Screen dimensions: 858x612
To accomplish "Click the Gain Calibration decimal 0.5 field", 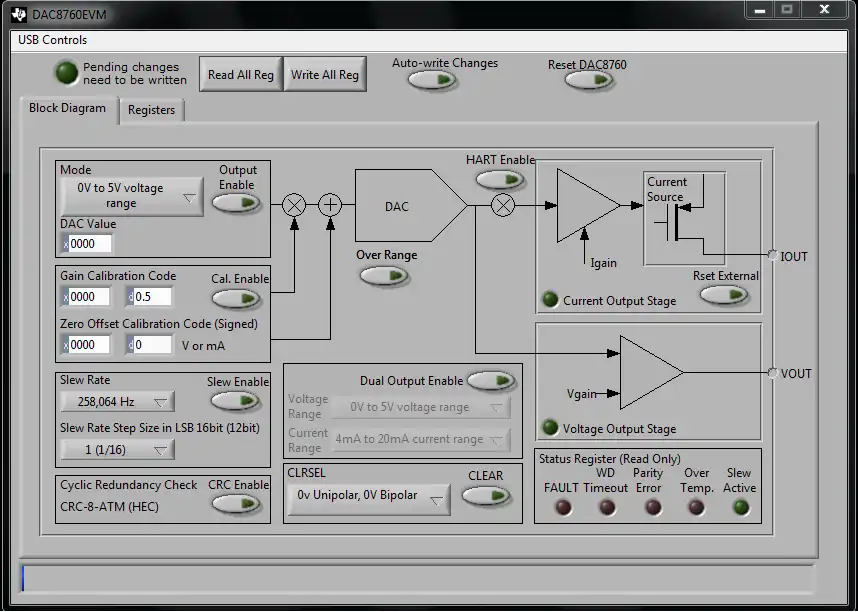I will (149, 297).
